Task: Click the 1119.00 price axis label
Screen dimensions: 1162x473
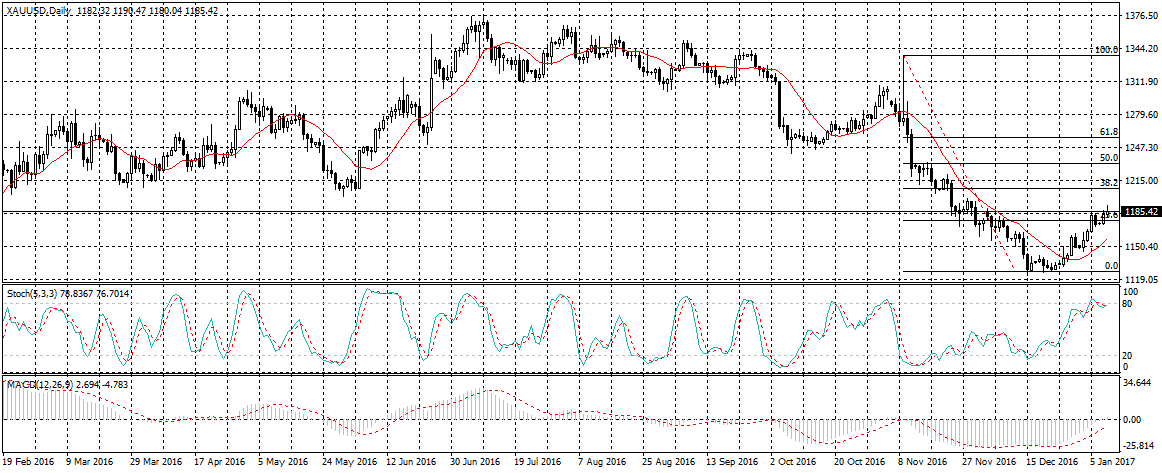Action: [x=1140, y=279]
